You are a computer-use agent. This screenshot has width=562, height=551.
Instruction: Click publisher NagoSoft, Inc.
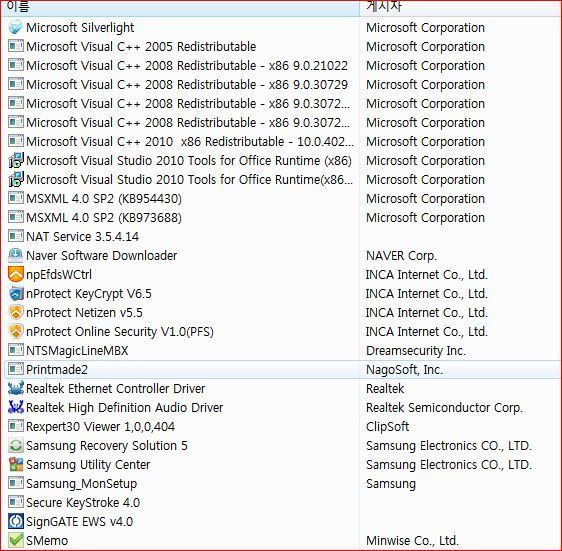(404, 370)
